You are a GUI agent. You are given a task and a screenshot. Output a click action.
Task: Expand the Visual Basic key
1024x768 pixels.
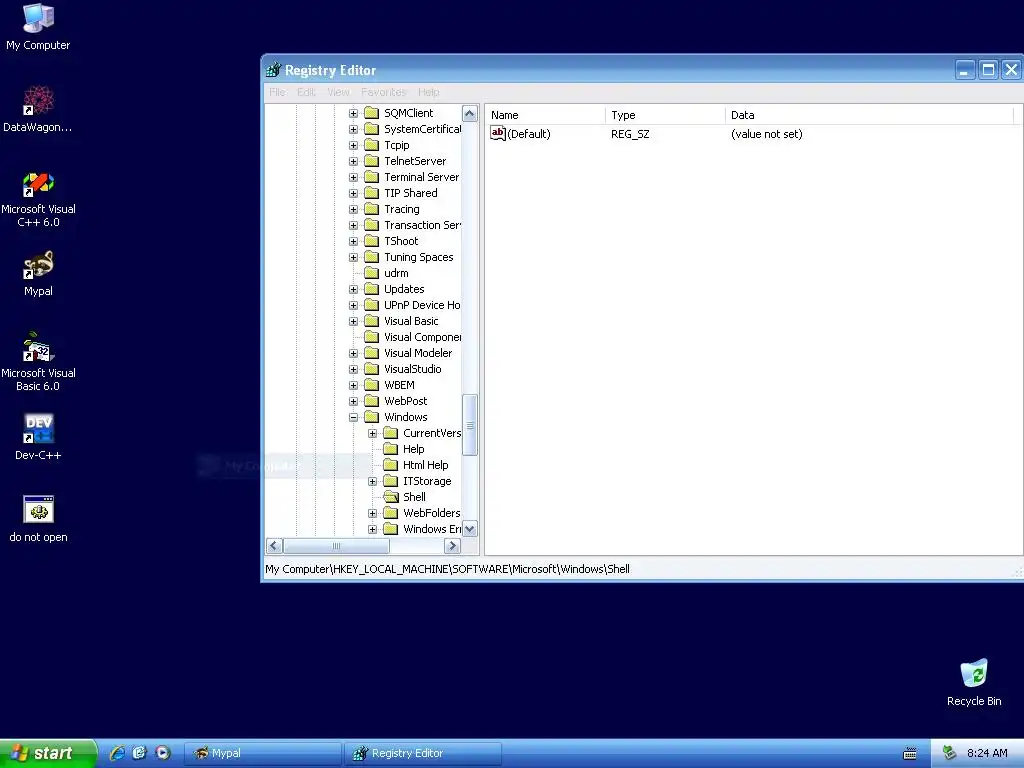click(353, 321)
